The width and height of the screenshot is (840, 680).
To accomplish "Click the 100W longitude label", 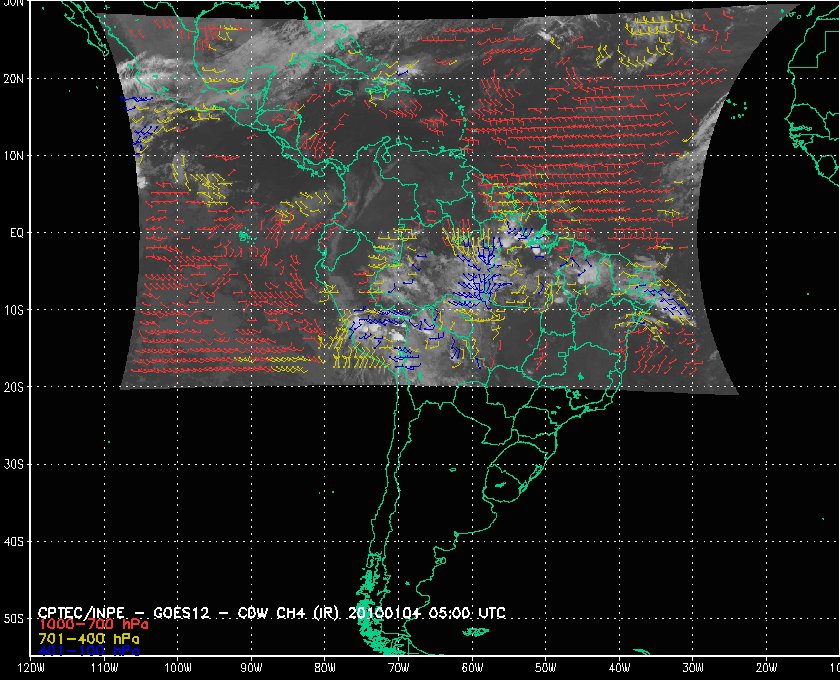I will [x=177, y=669].
